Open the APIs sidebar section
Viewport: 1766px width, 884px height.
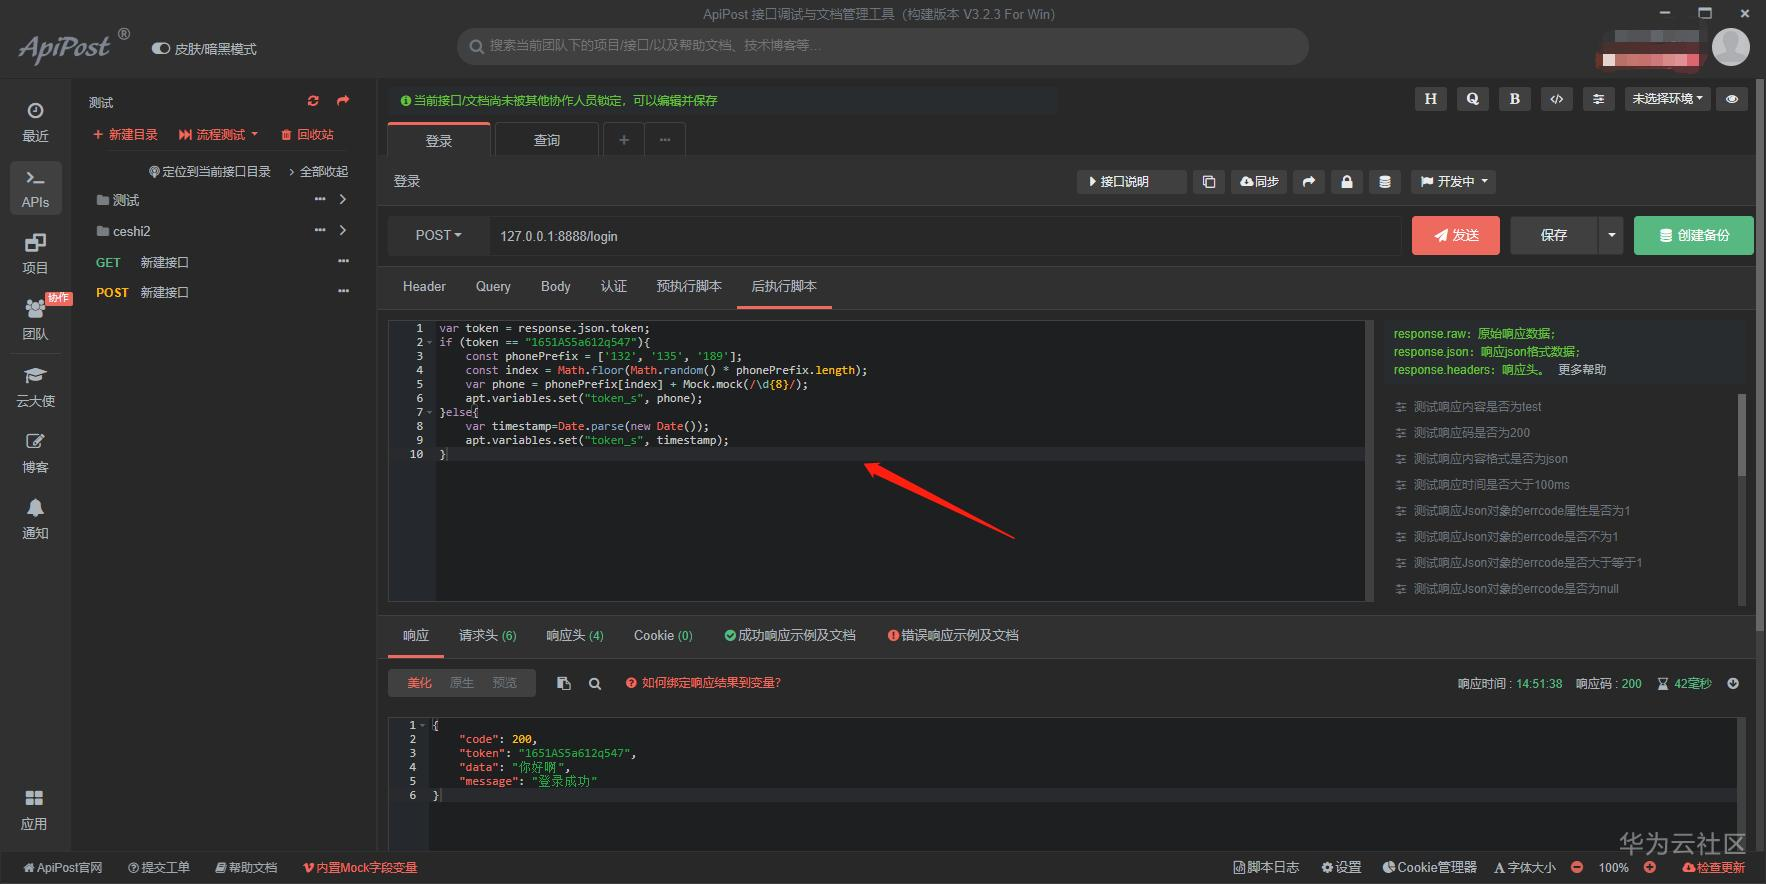pyautogui.click(x=35, y=188)
